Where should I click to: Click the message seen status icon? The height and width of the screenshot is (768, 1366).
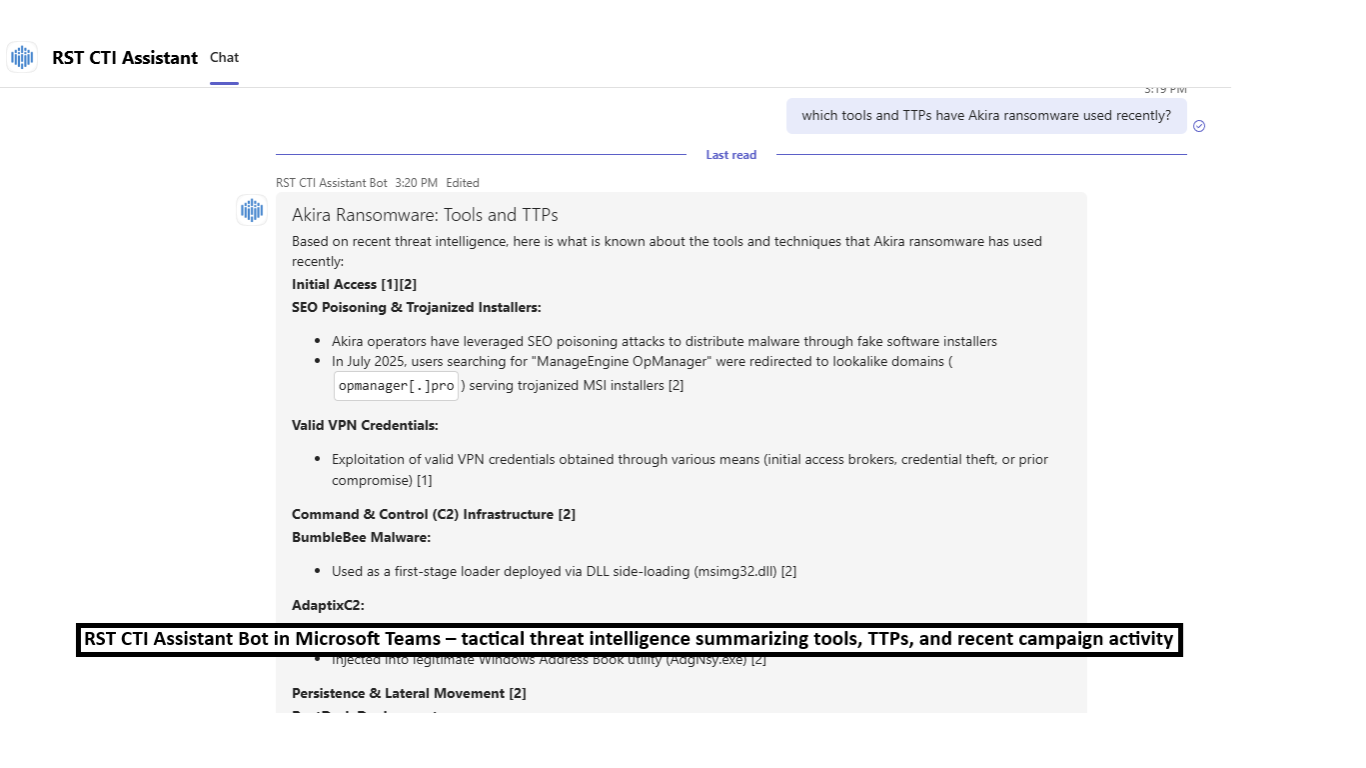1199,126
